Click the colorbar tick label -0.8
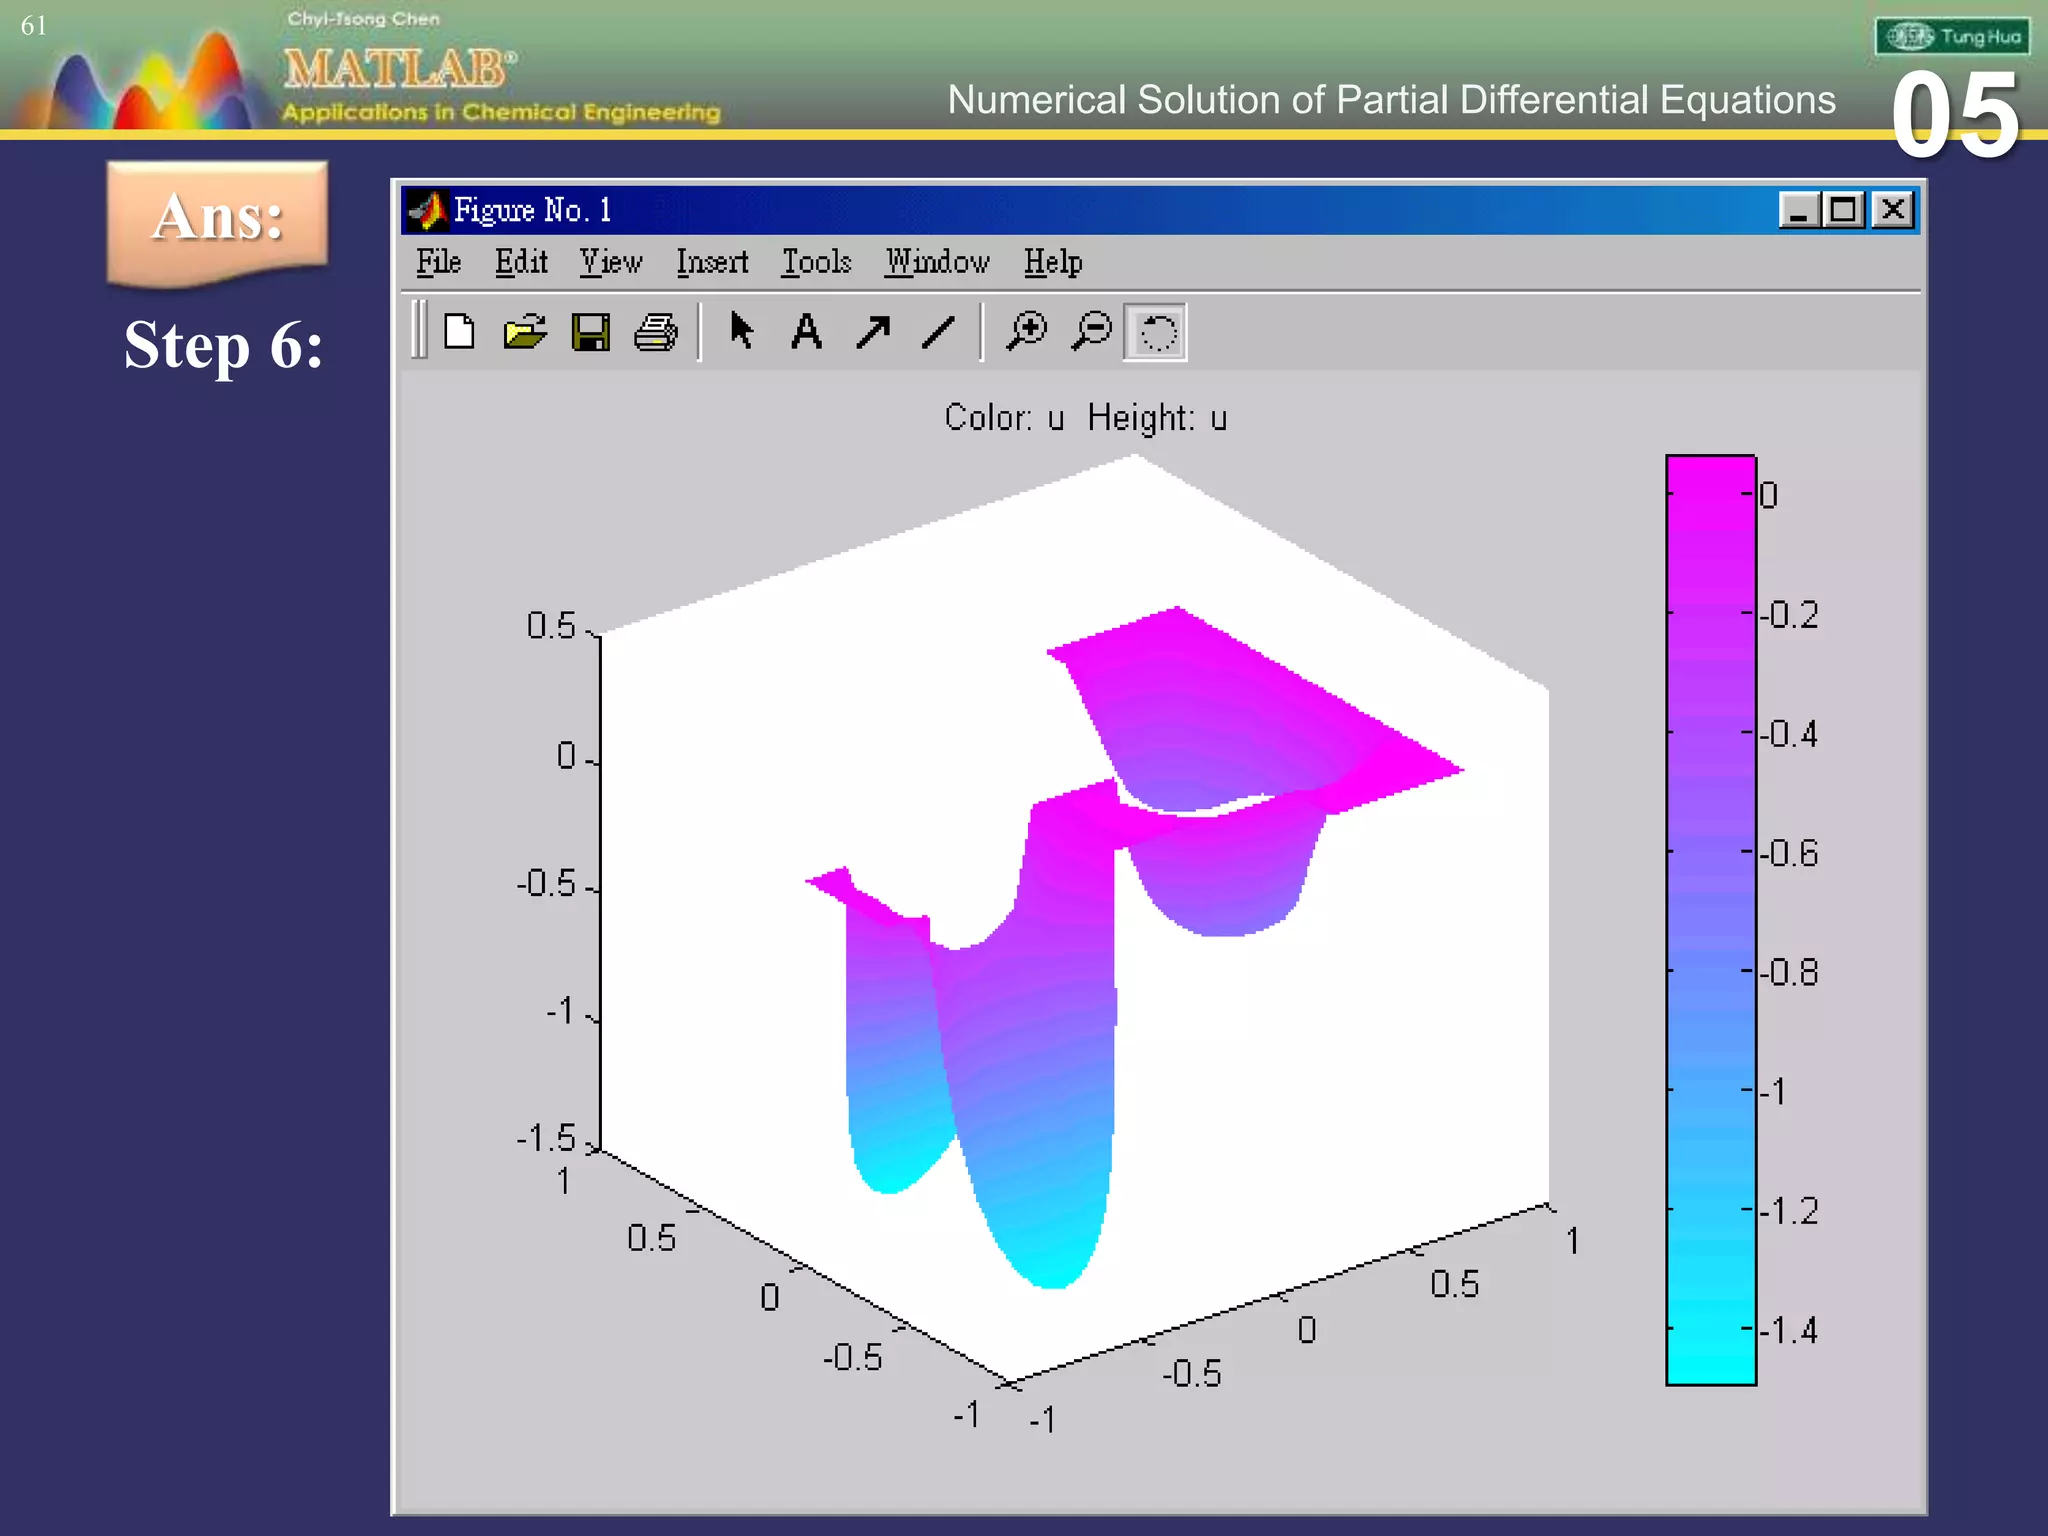The image size is (2048, 1536). [1789, 972]
